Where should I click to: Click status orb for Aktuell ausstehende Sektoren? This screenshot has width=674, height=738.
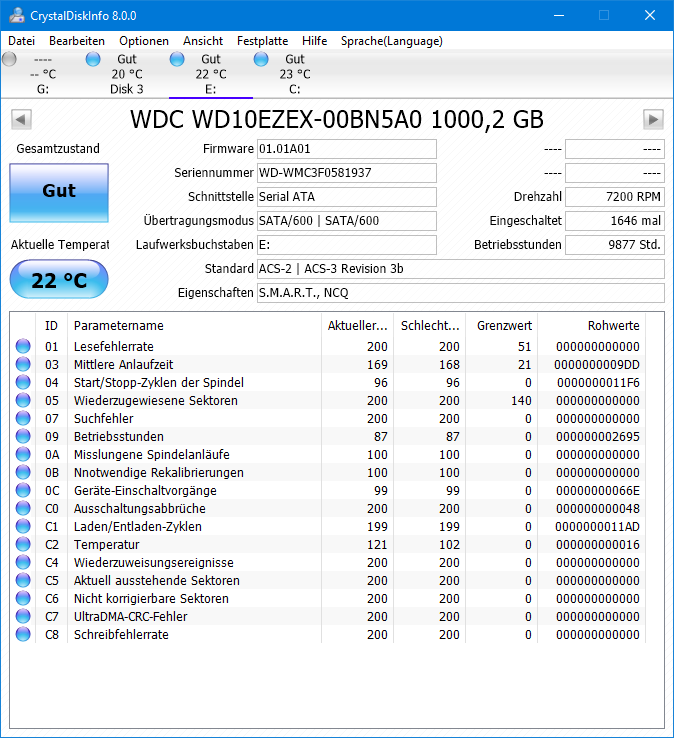pyautogui.click(x=23, y=580)
